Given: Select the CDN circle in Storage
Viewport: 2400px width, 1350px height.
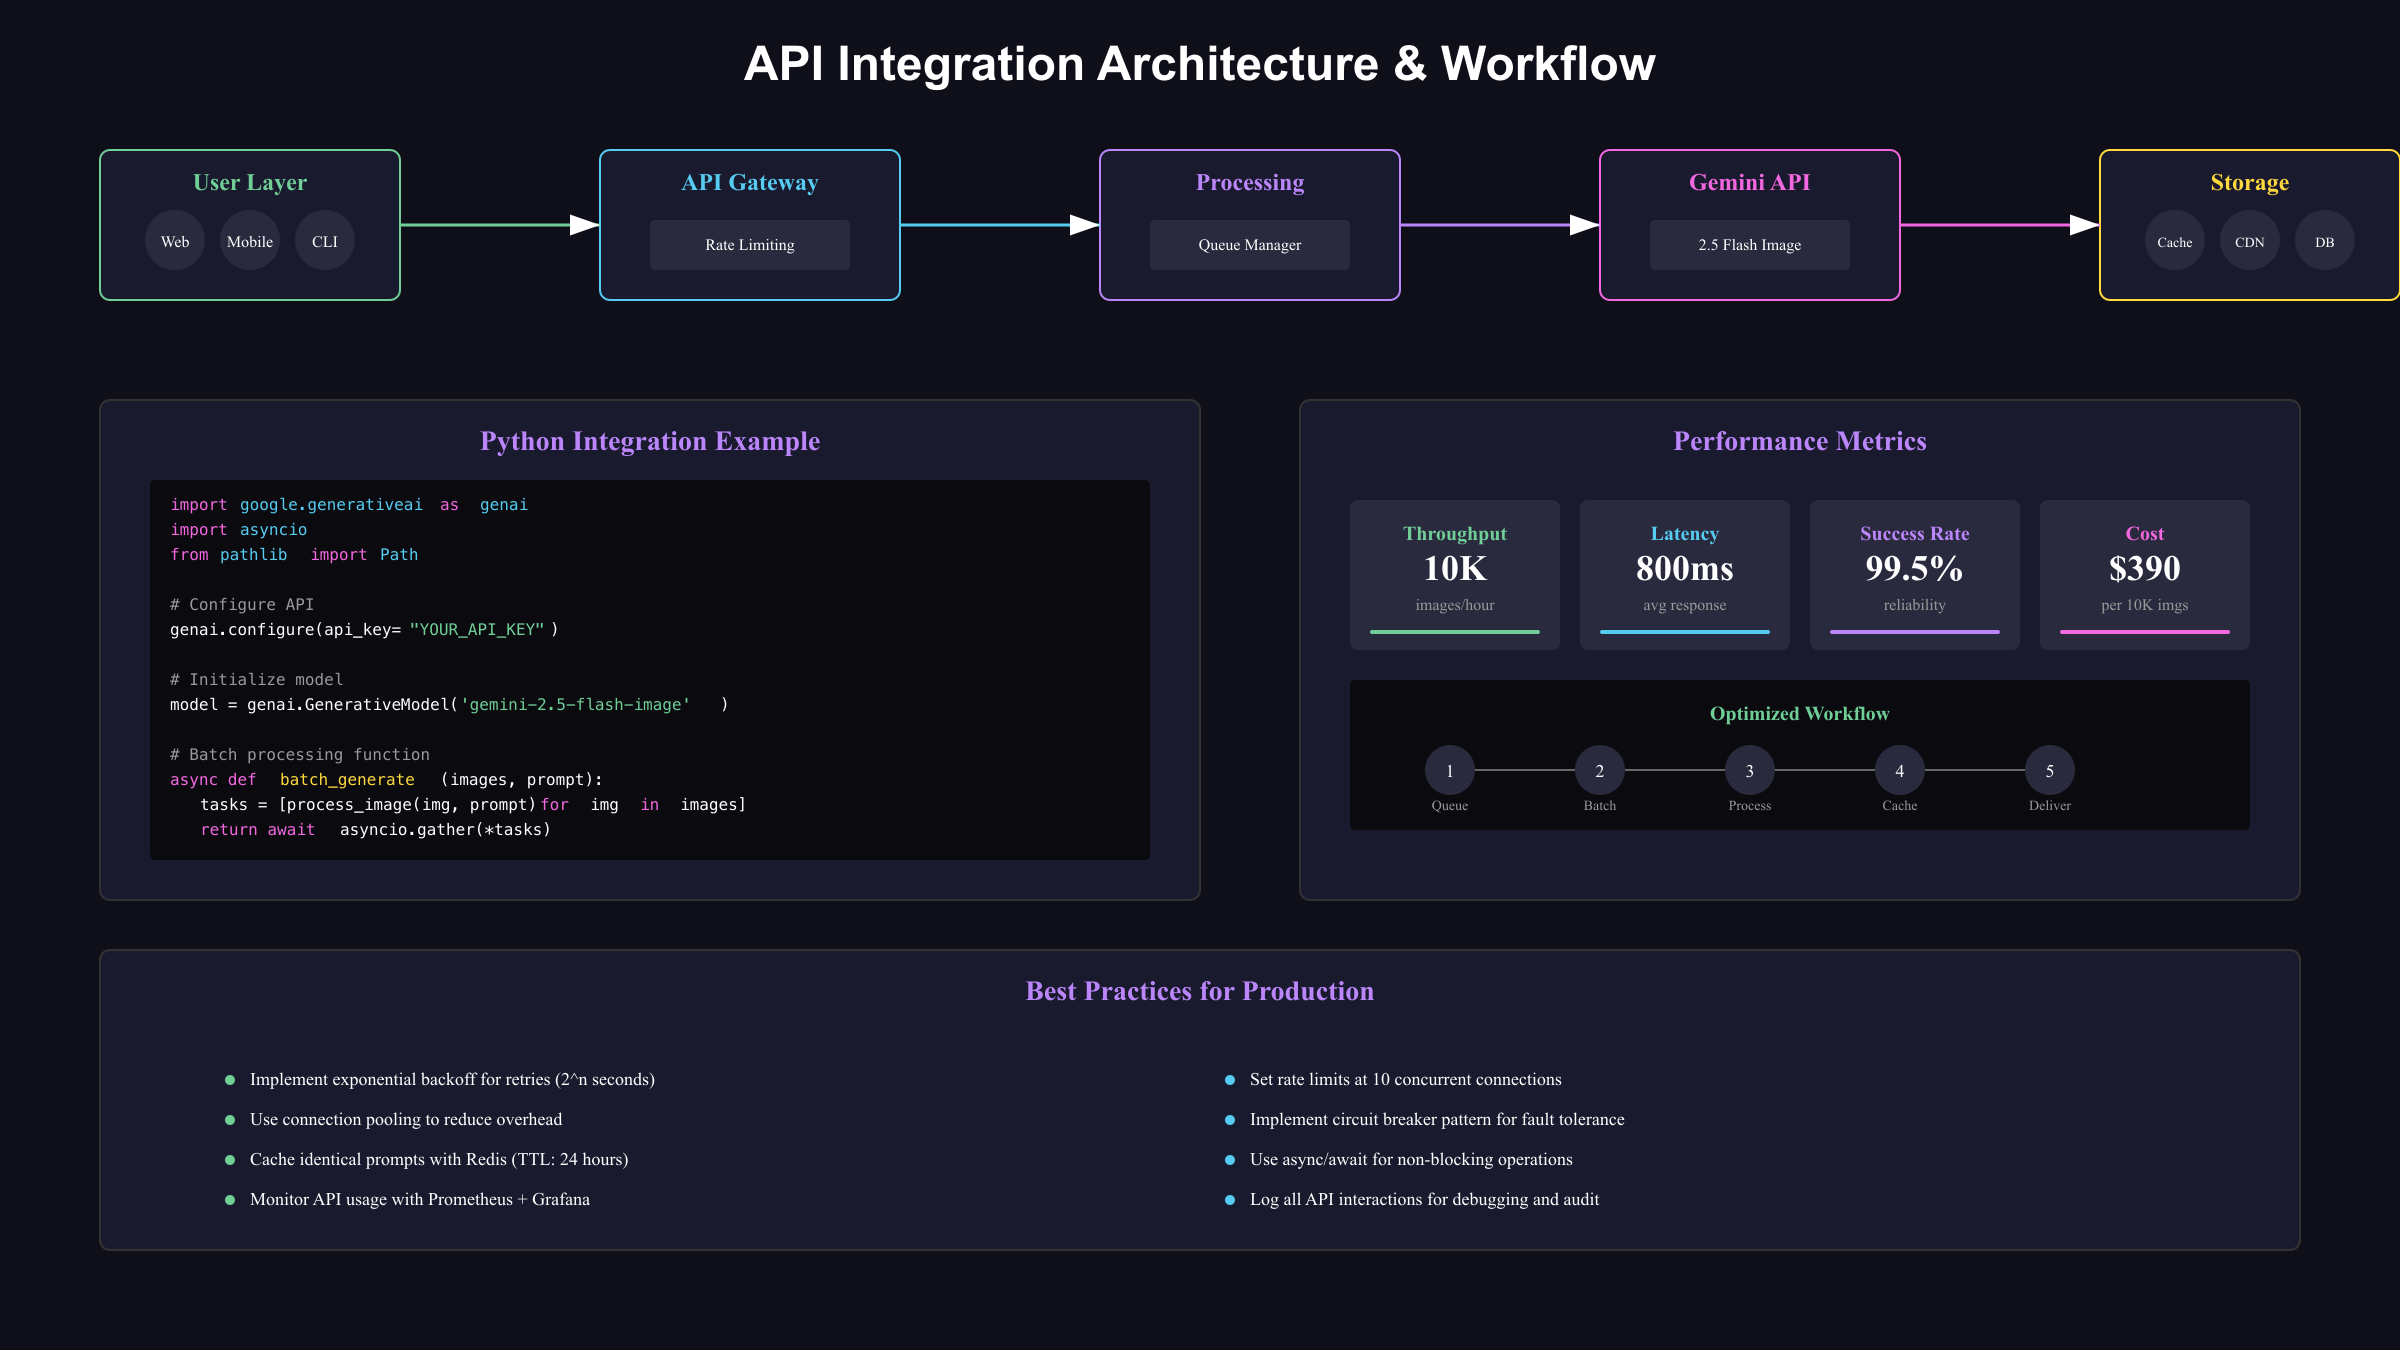Looking at the screenshot, I should click(2250, 241).
